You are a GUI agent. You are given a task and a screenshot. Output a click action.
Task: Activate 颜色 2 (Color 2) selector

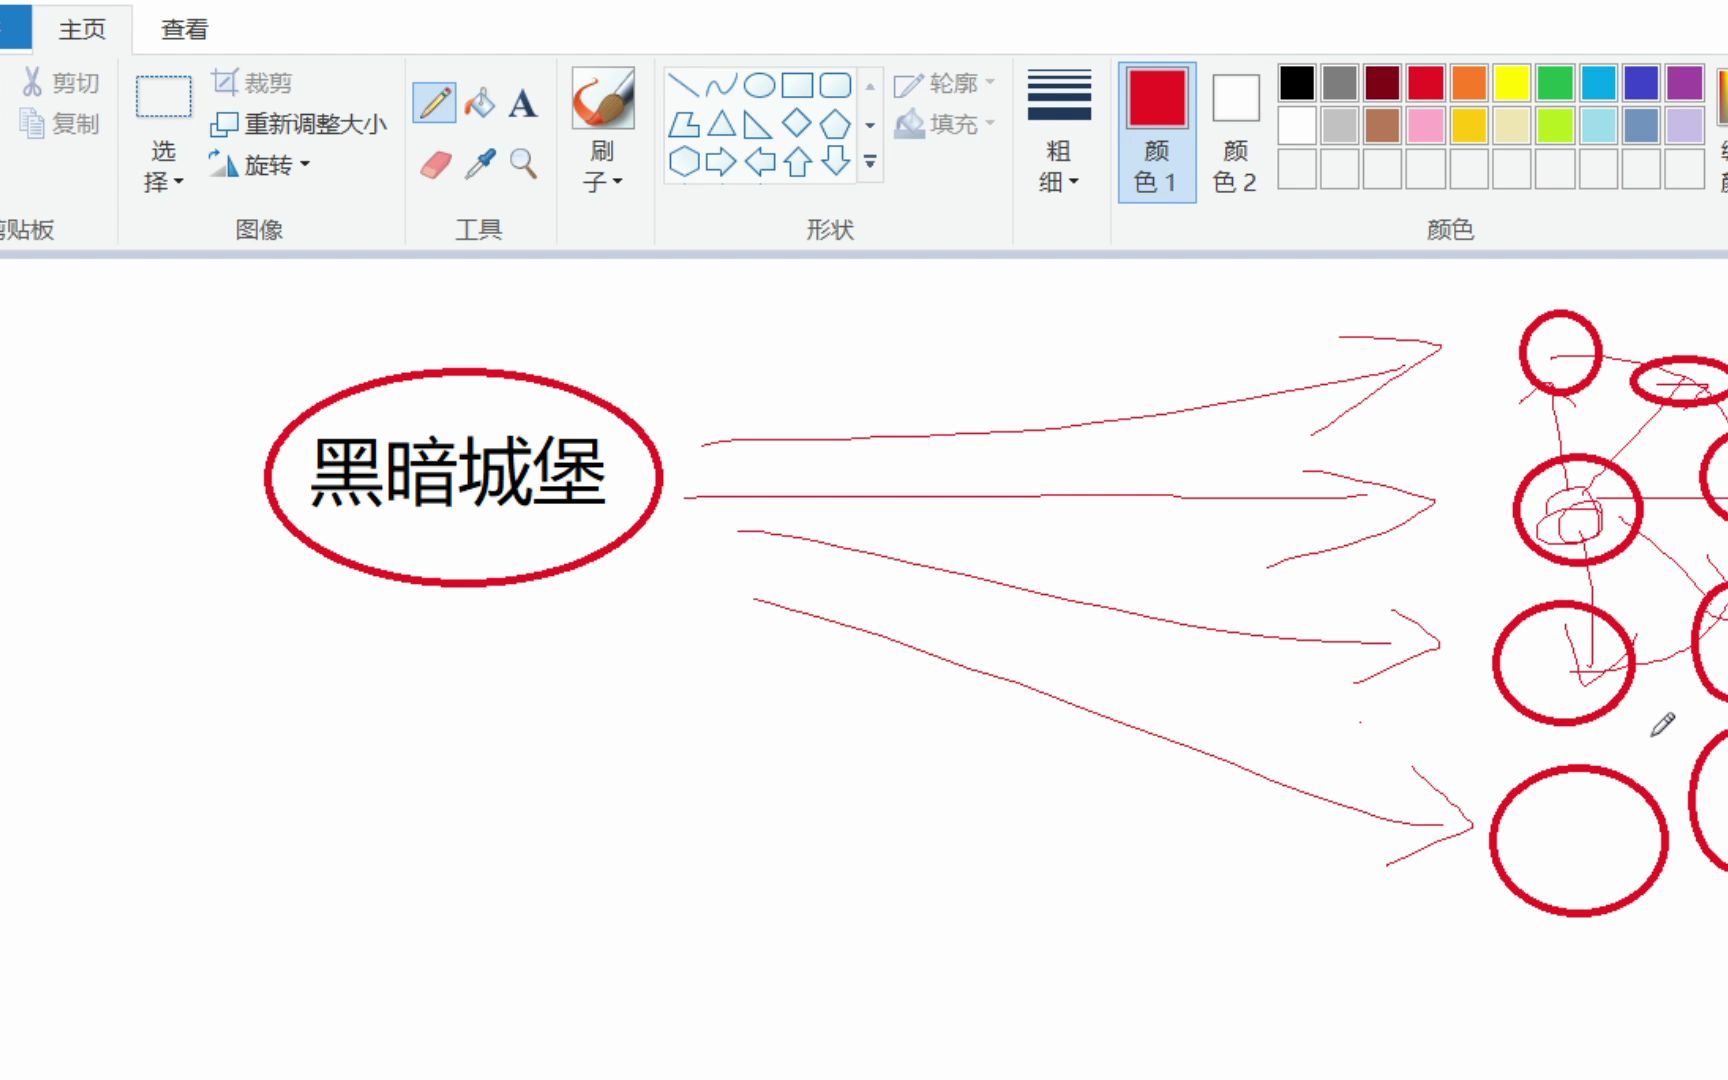(1235, 132)
